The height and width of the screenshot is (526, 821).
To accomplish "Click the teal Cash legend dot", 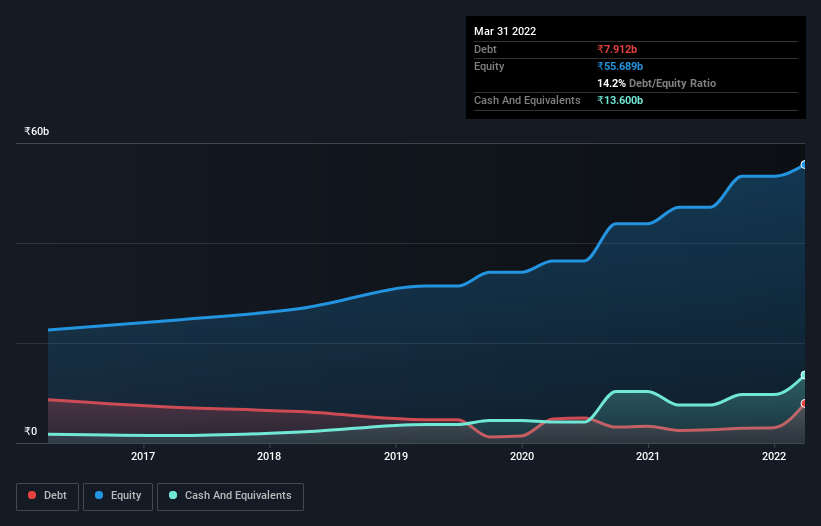I will (173, 495).
